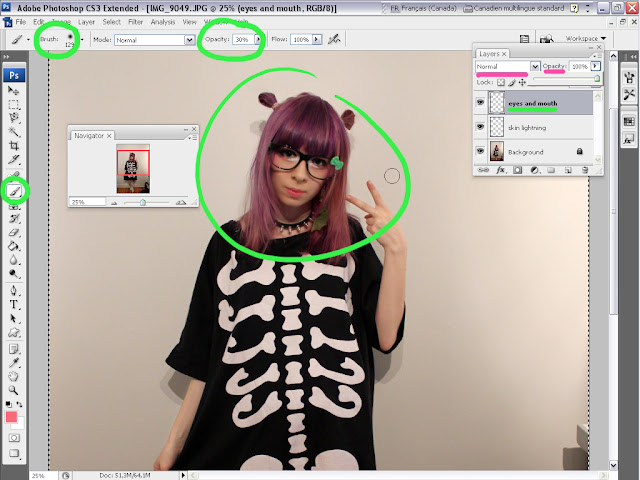Click the layer opacity slider handle
Screen dimensions: 640x480
click(597, 78)
